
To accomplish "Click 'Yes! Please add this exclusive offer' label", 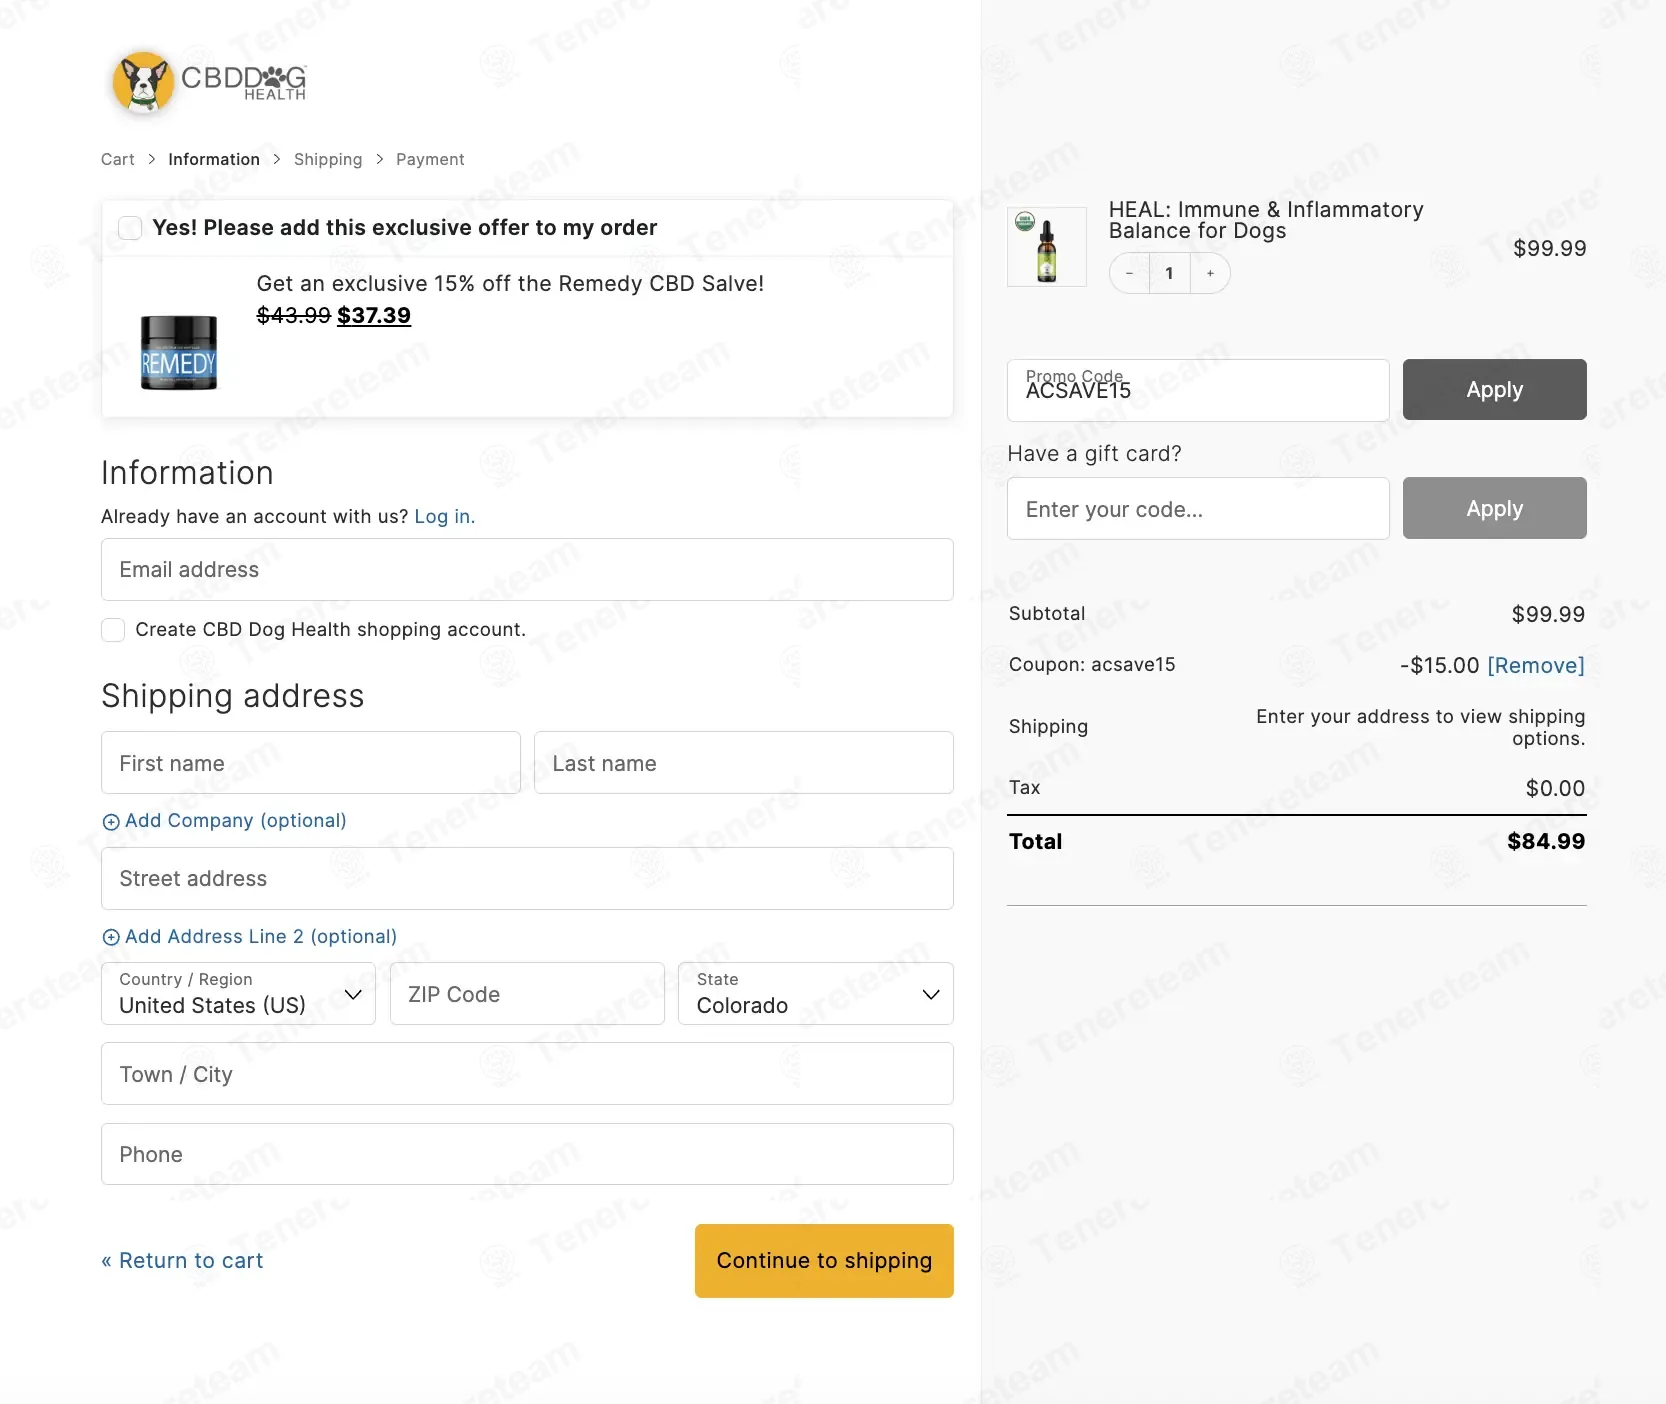I will 405,228.
